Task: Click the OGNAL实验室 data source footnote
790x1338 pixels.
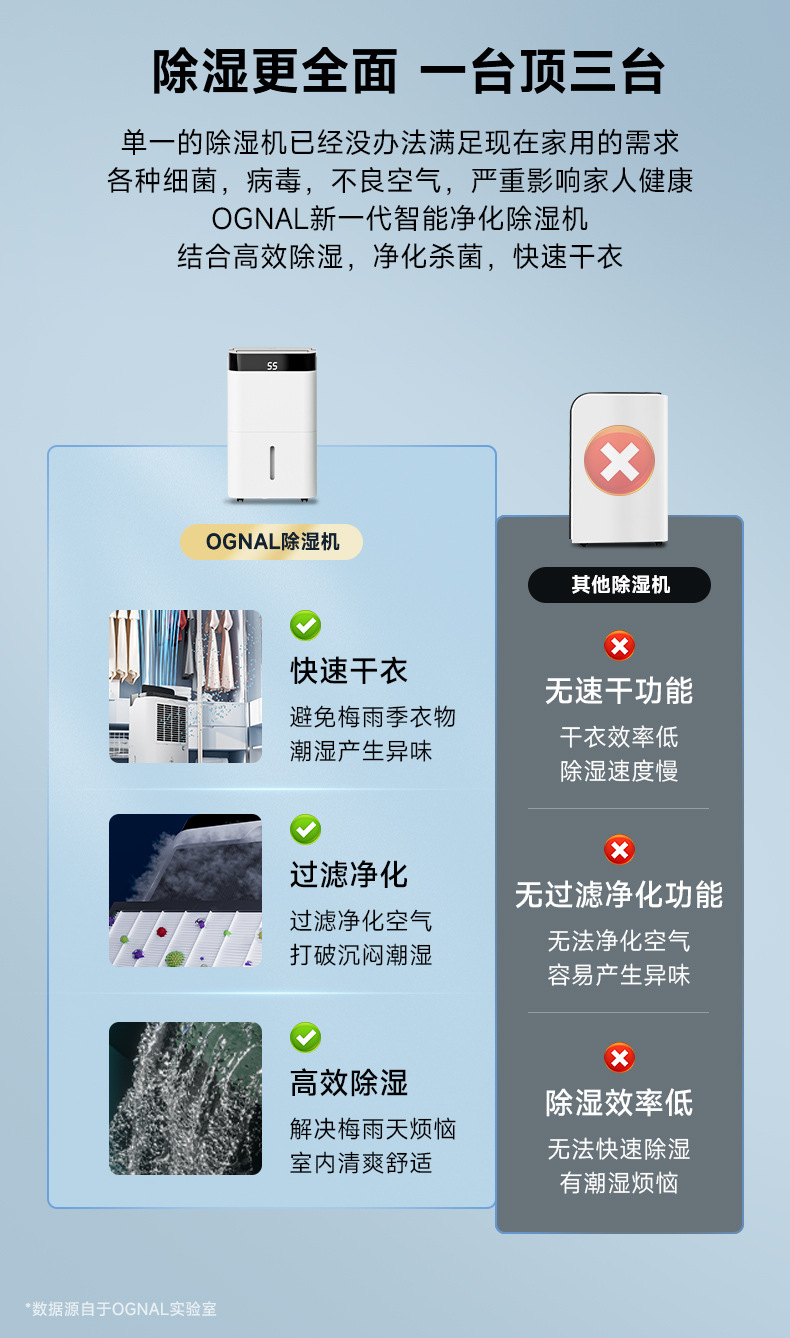Action: point(121,1308)
